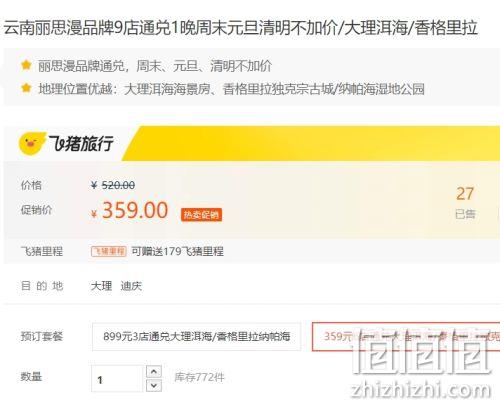Click the quantity input field
Image resolution: width=500 pixels, height=407 pixels.
pyautogui.click(x=117, y=378)
